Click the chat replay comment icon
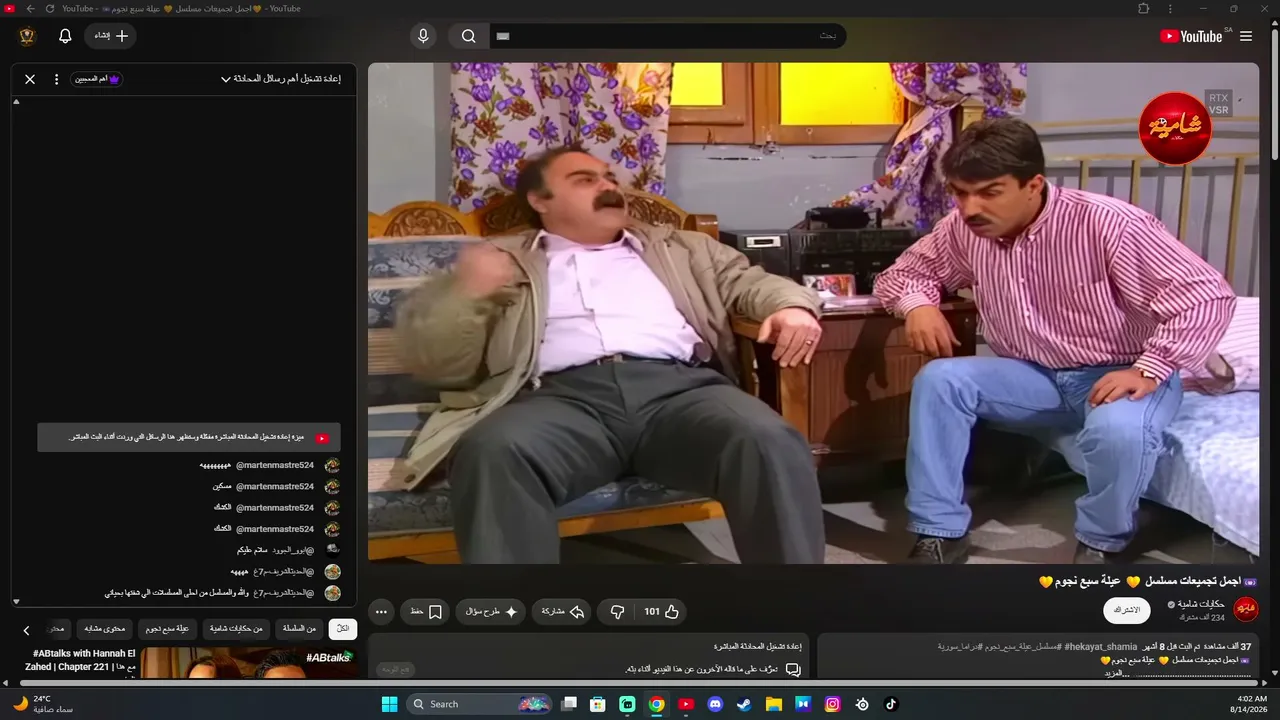Viewport: 1280px width, 720px height. click(x=793, y=669)
